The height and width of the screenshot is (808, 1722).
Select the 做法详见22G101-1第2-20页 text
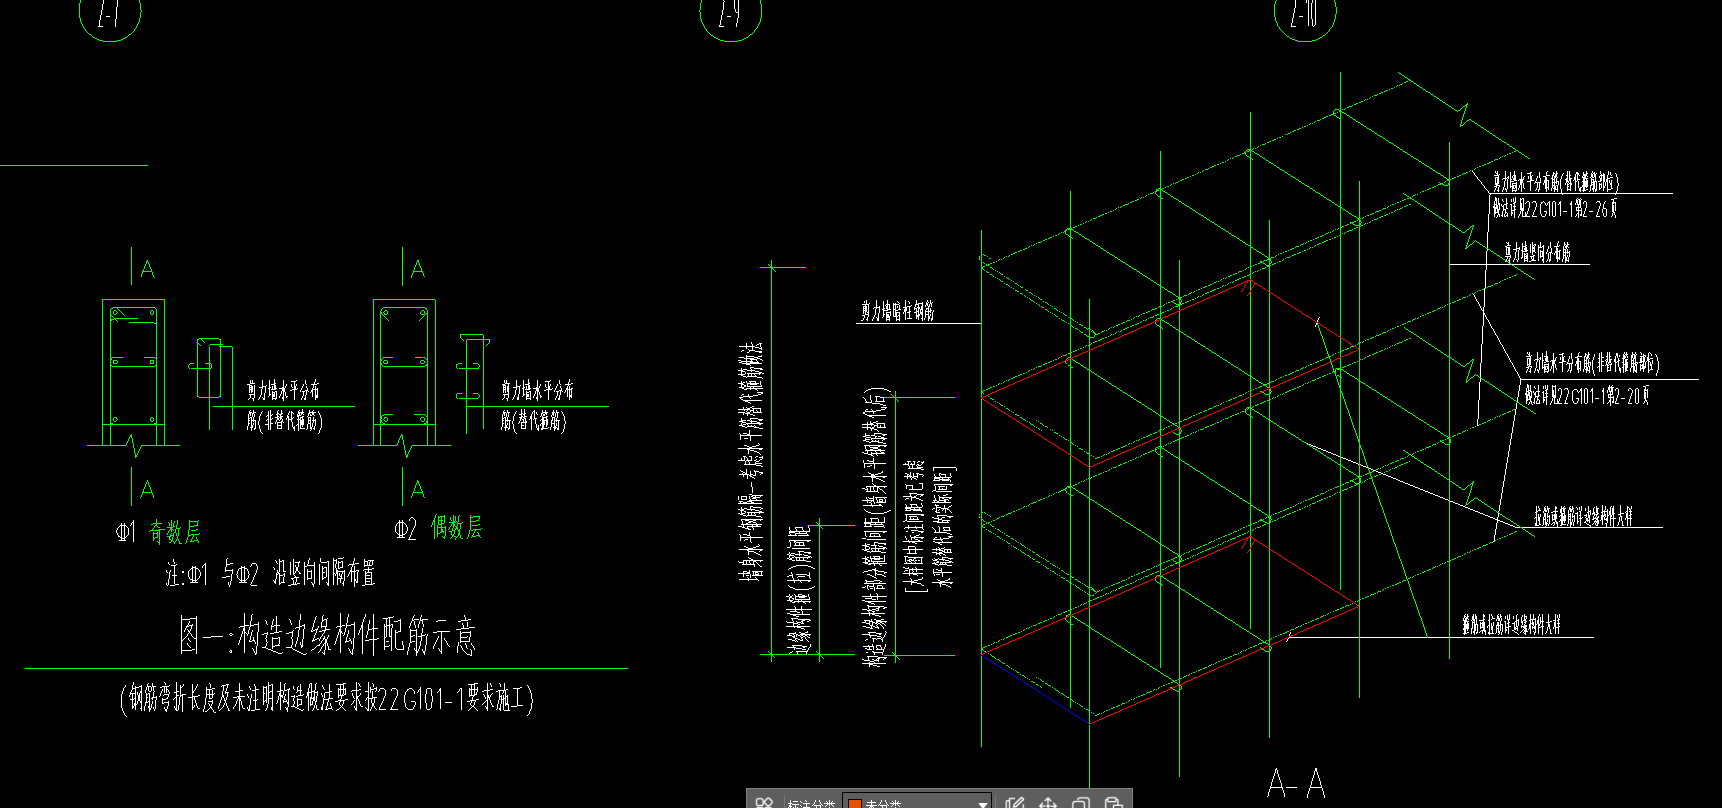pyautogui.click(x=1587, y=396)
